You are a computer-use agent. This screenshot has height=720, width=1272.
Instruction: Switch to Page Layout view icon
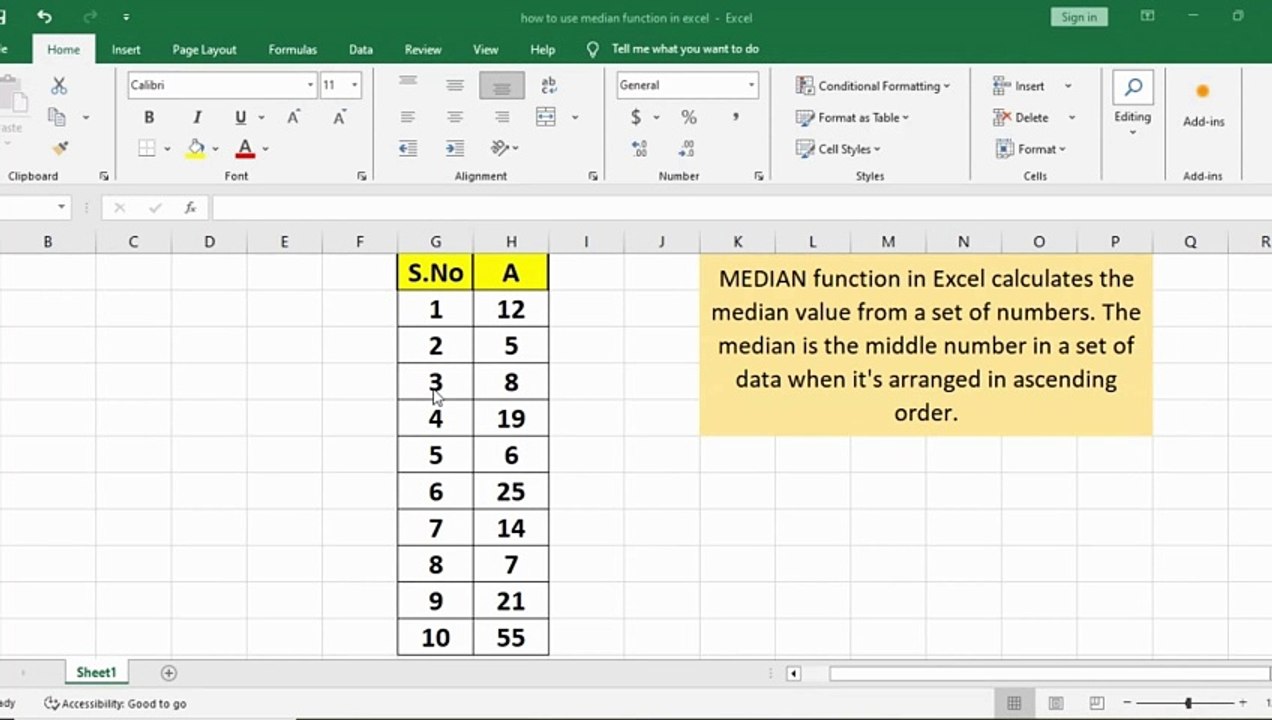click(x=1056, y=703)
